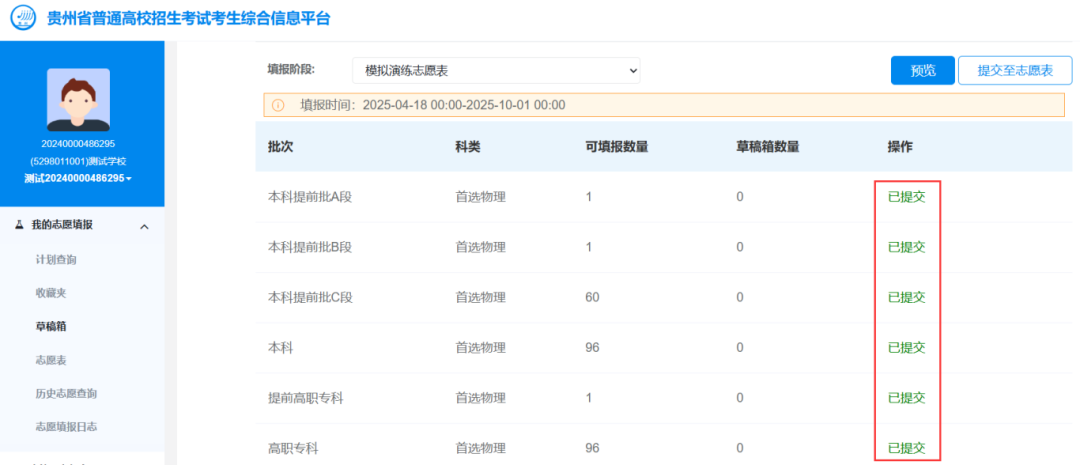The width and height of the screenshot is (1080, 465).
Task: Click 已提交 for 本科提前批A段 row
Action: click(x=906, y=197)
